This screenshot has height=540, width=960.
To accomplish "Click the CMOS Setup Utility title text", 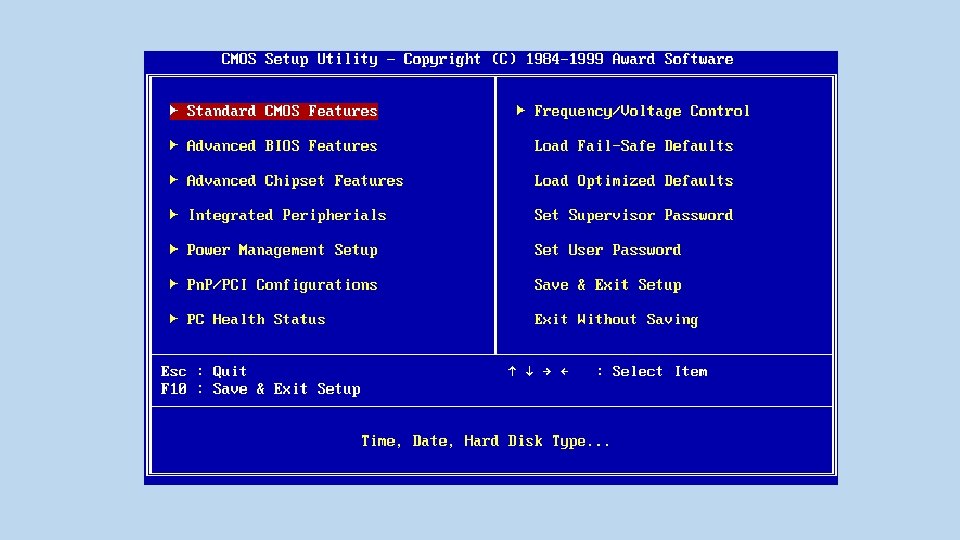I will click(477, 59).
